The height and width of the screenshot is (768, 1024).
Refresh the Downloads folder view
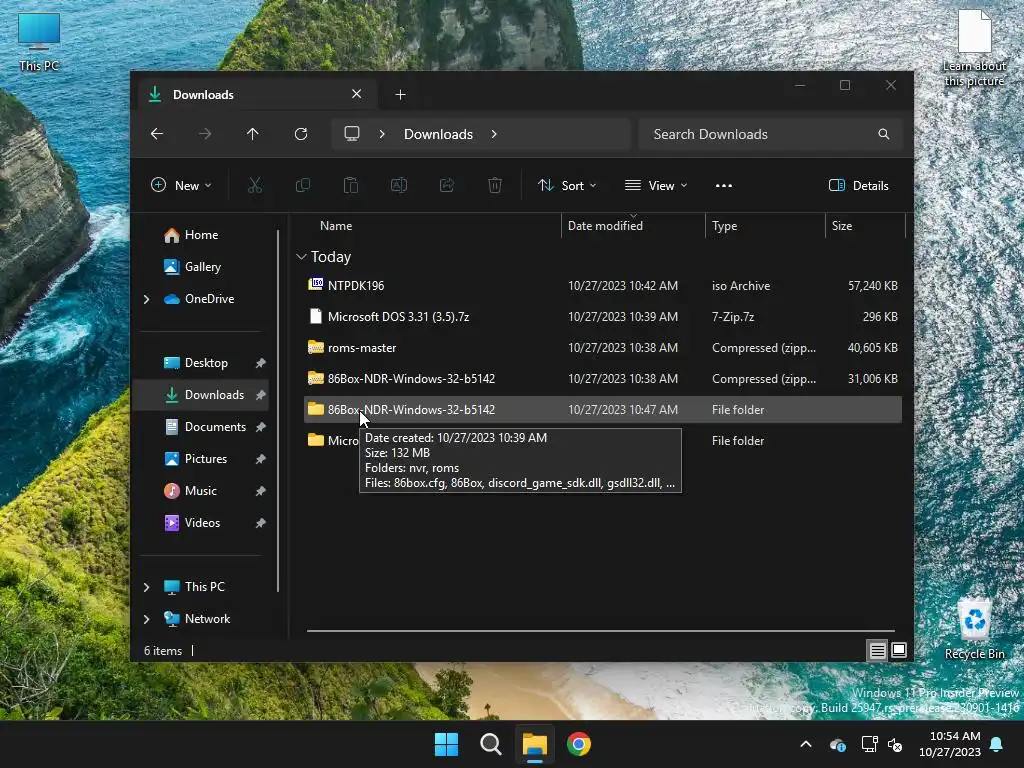(301, 134)
